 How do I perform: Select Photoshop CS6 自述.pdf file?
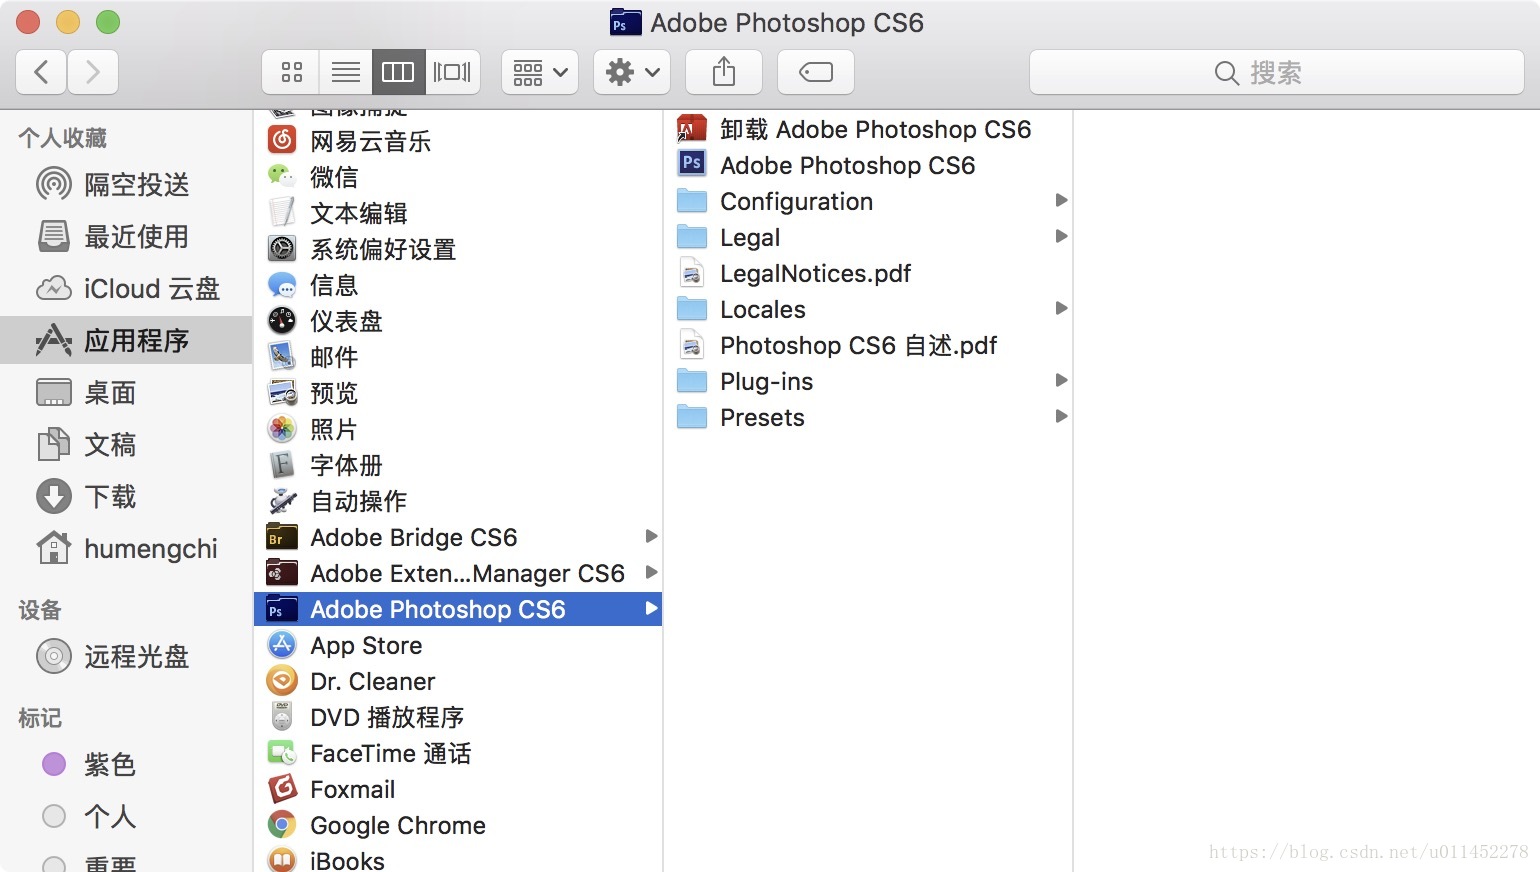pos(868,345)
